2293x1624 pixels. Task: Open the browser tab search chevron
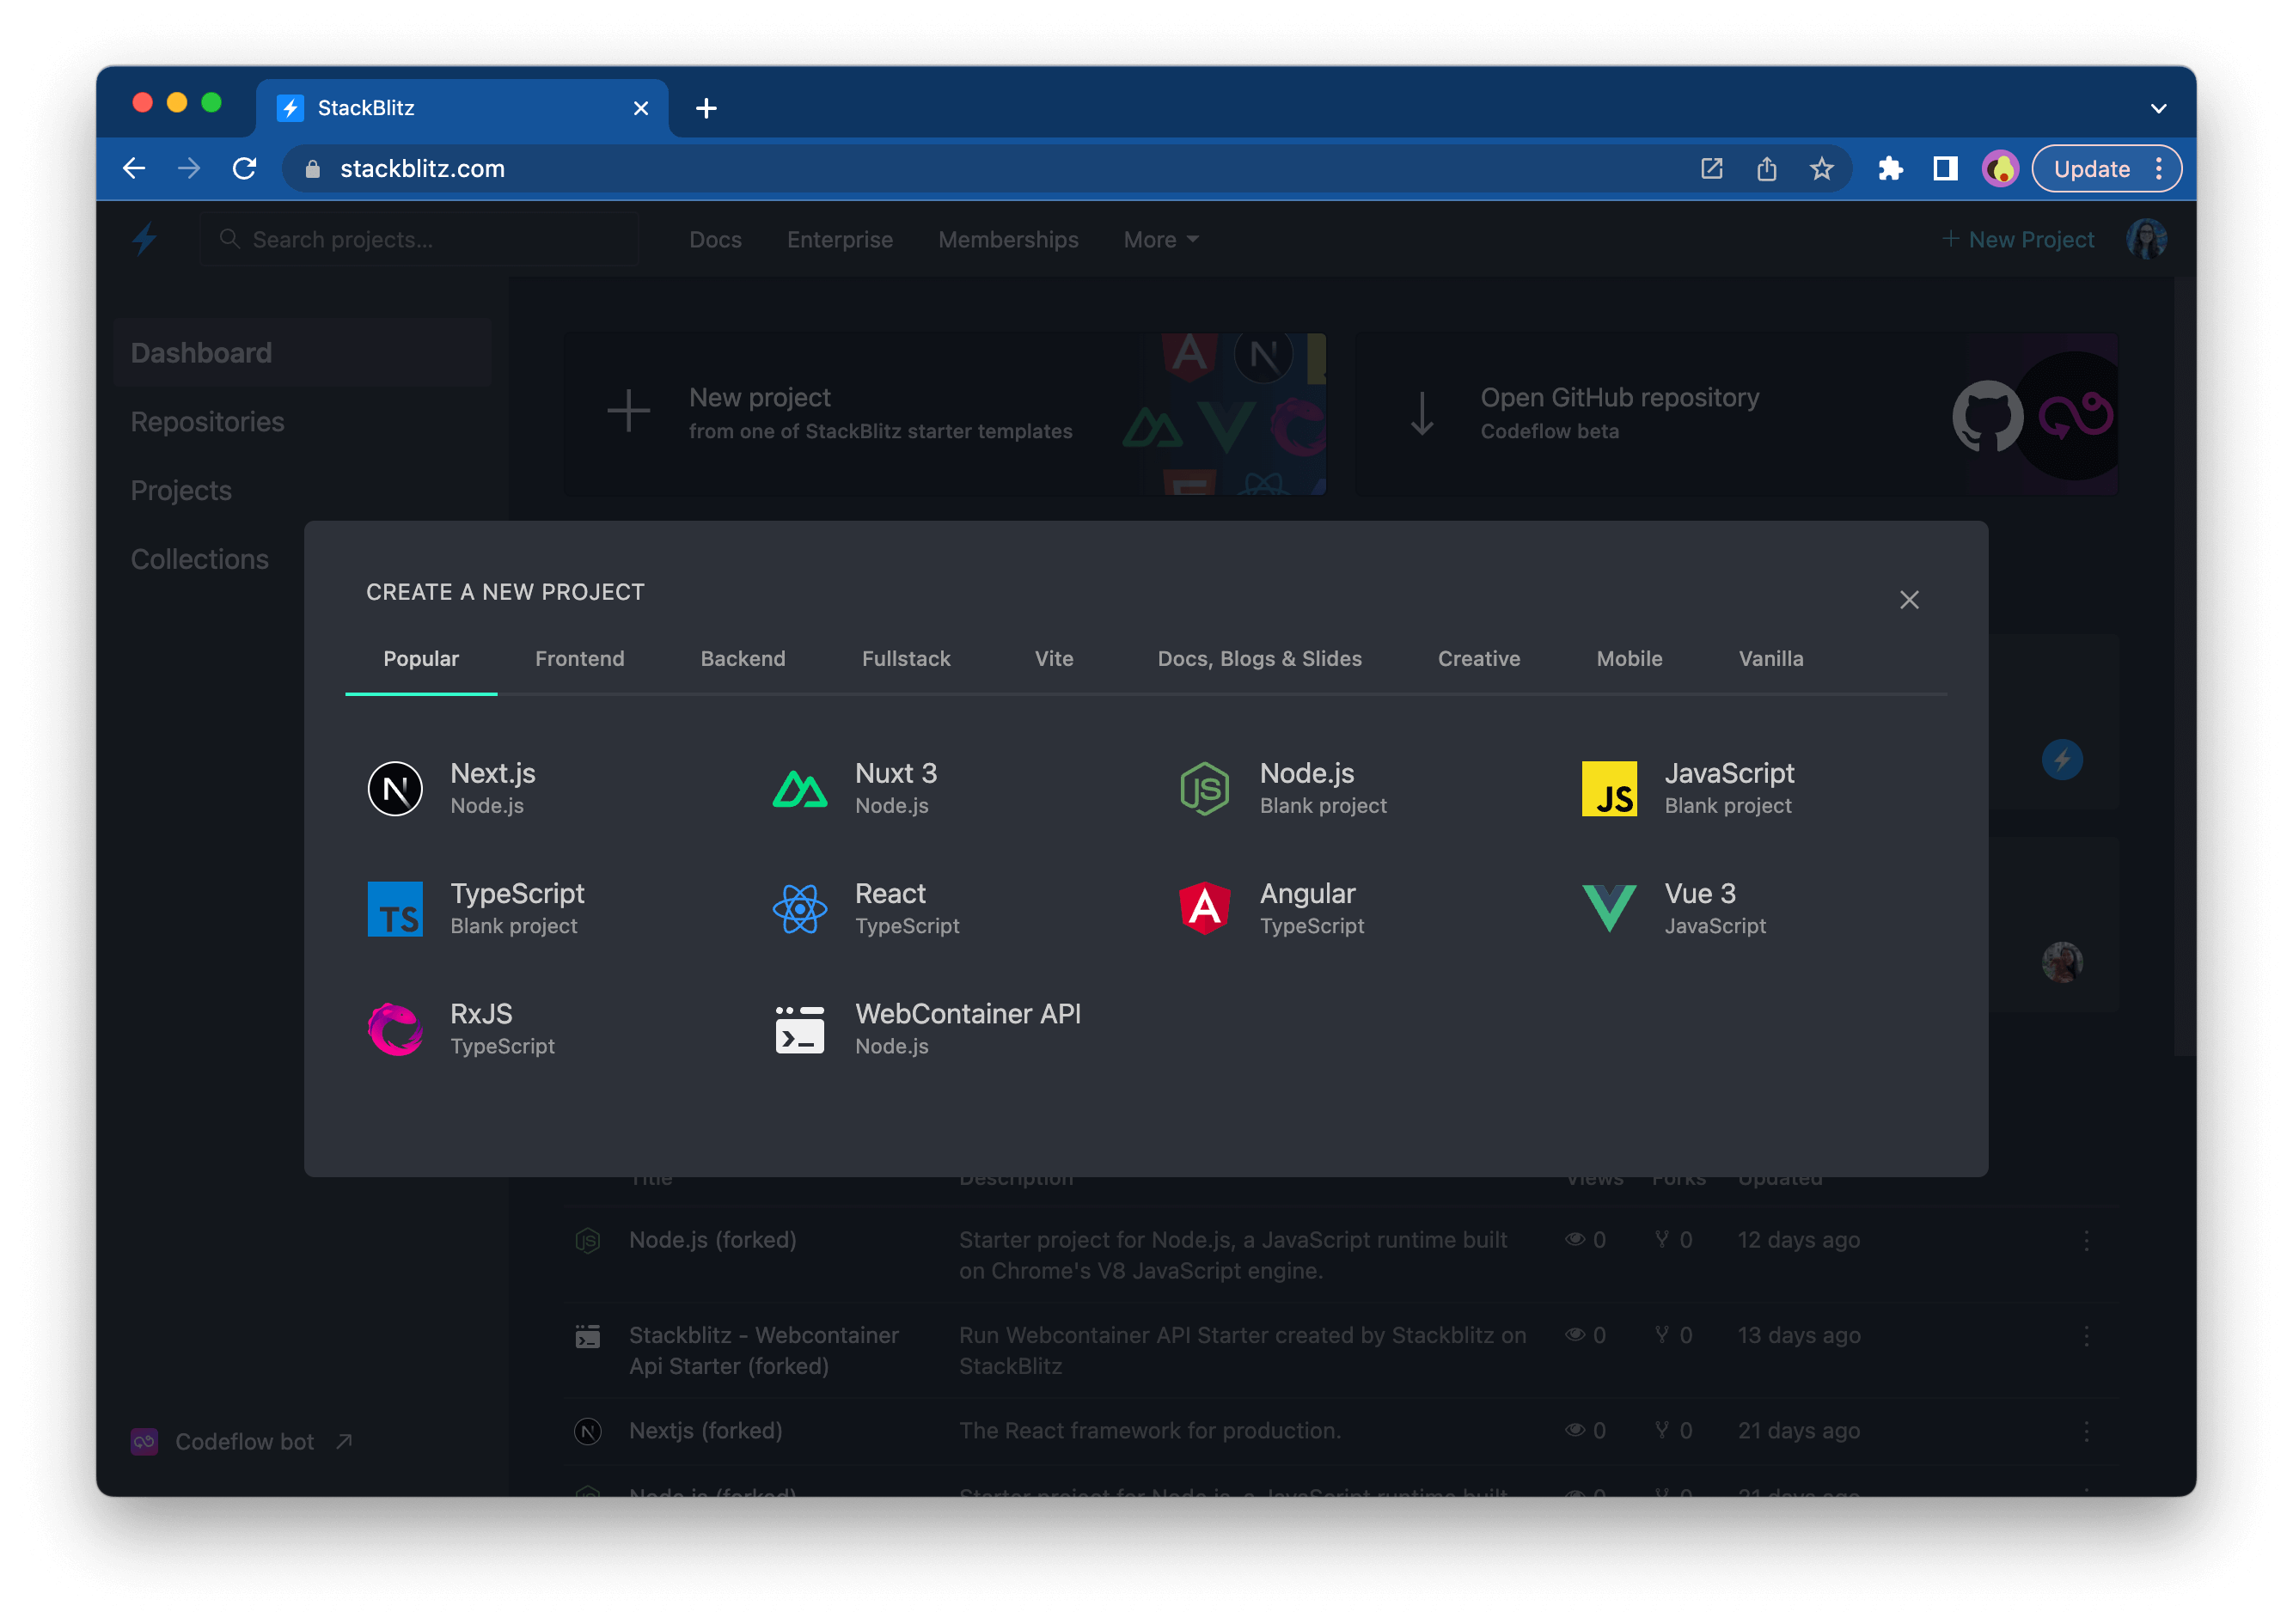click(x=2158, y=107)
